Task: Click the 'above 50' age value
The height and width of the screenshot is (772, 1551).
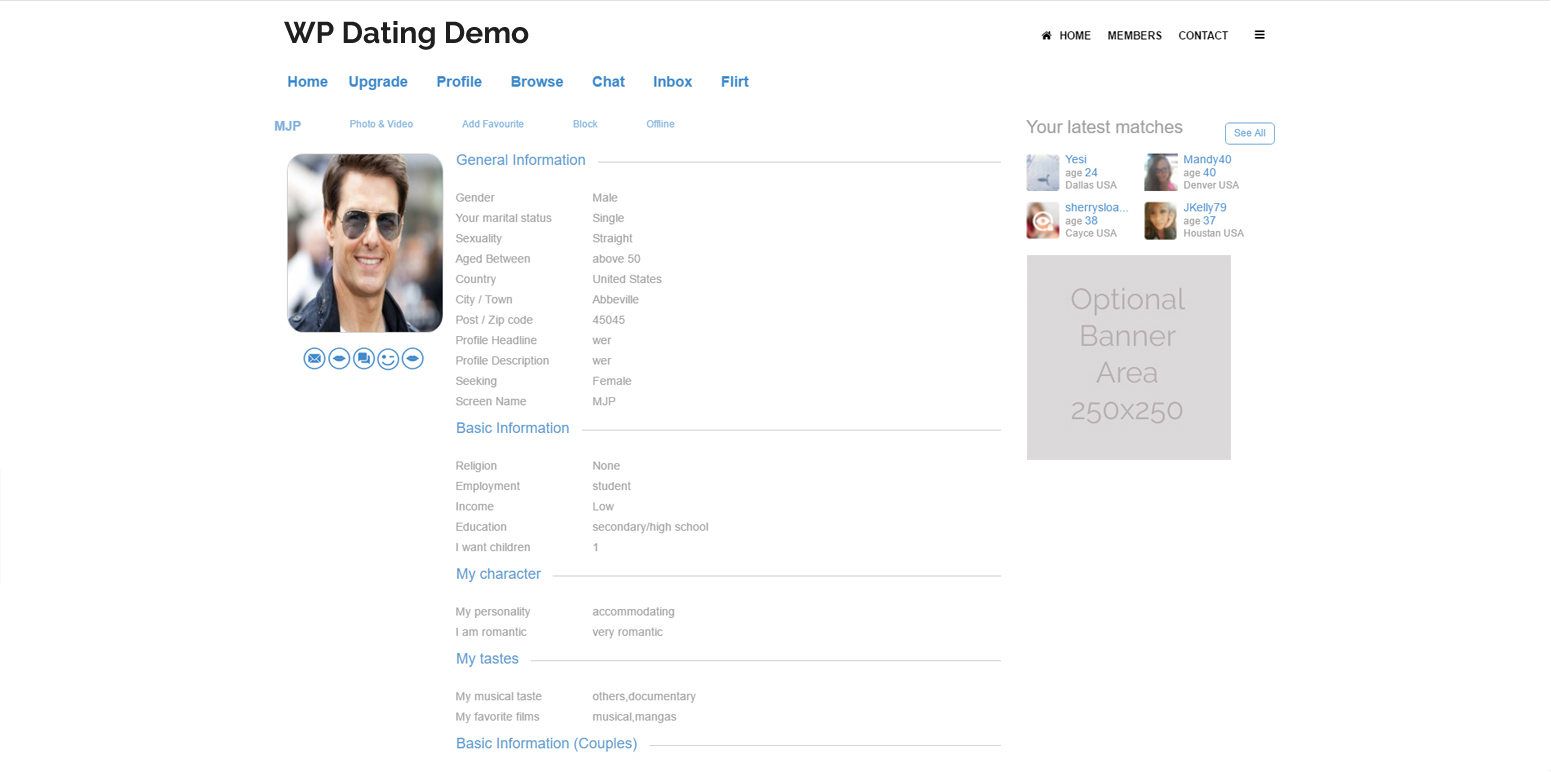Action: 617,259
